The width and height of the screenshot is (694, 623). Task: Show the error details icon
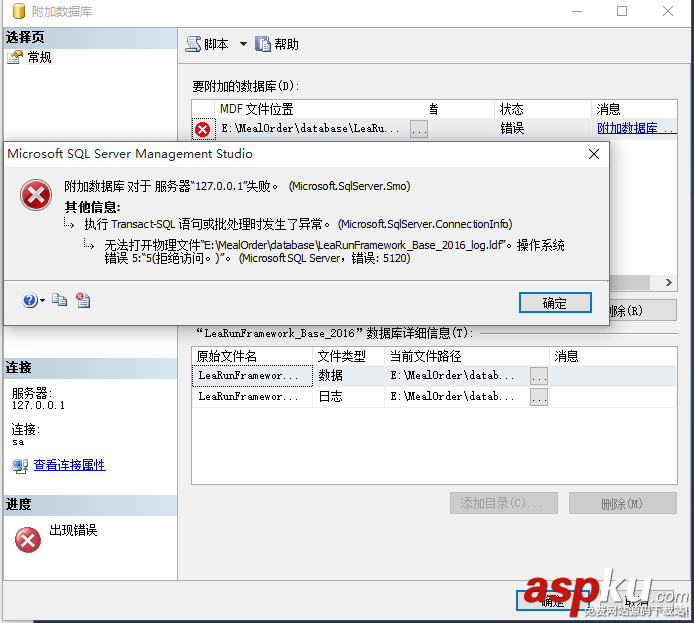point(83,300)
